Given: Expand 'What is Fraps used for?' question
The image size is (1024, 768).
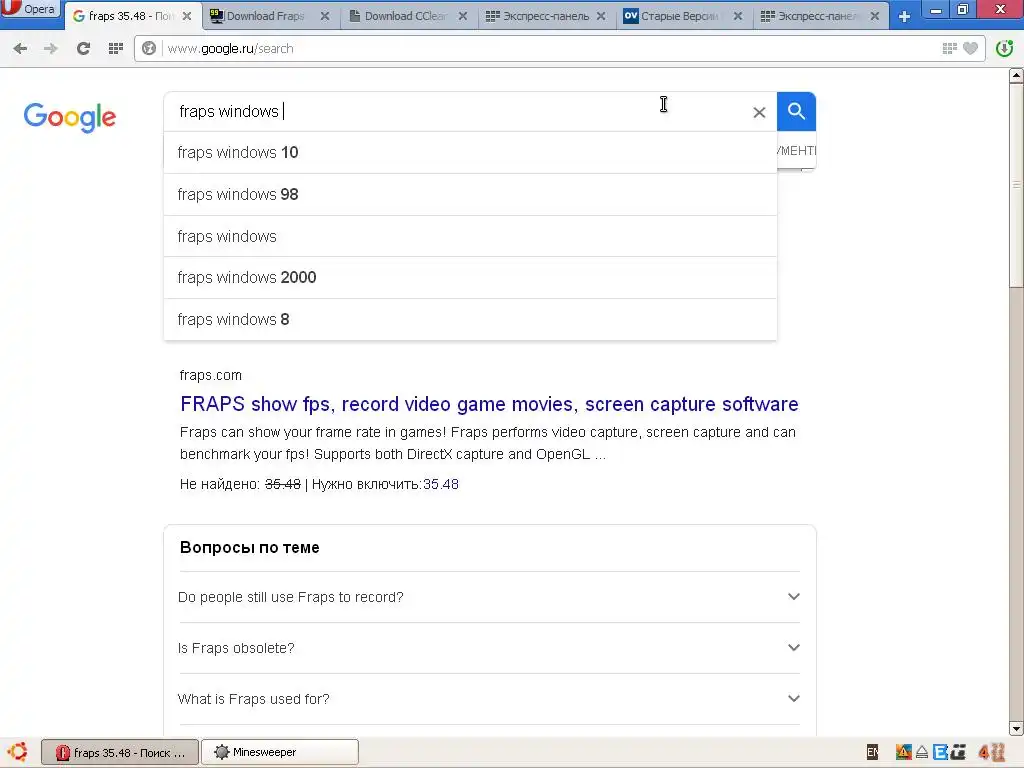Looking at the screenshot, I should (x=489, y=699).
